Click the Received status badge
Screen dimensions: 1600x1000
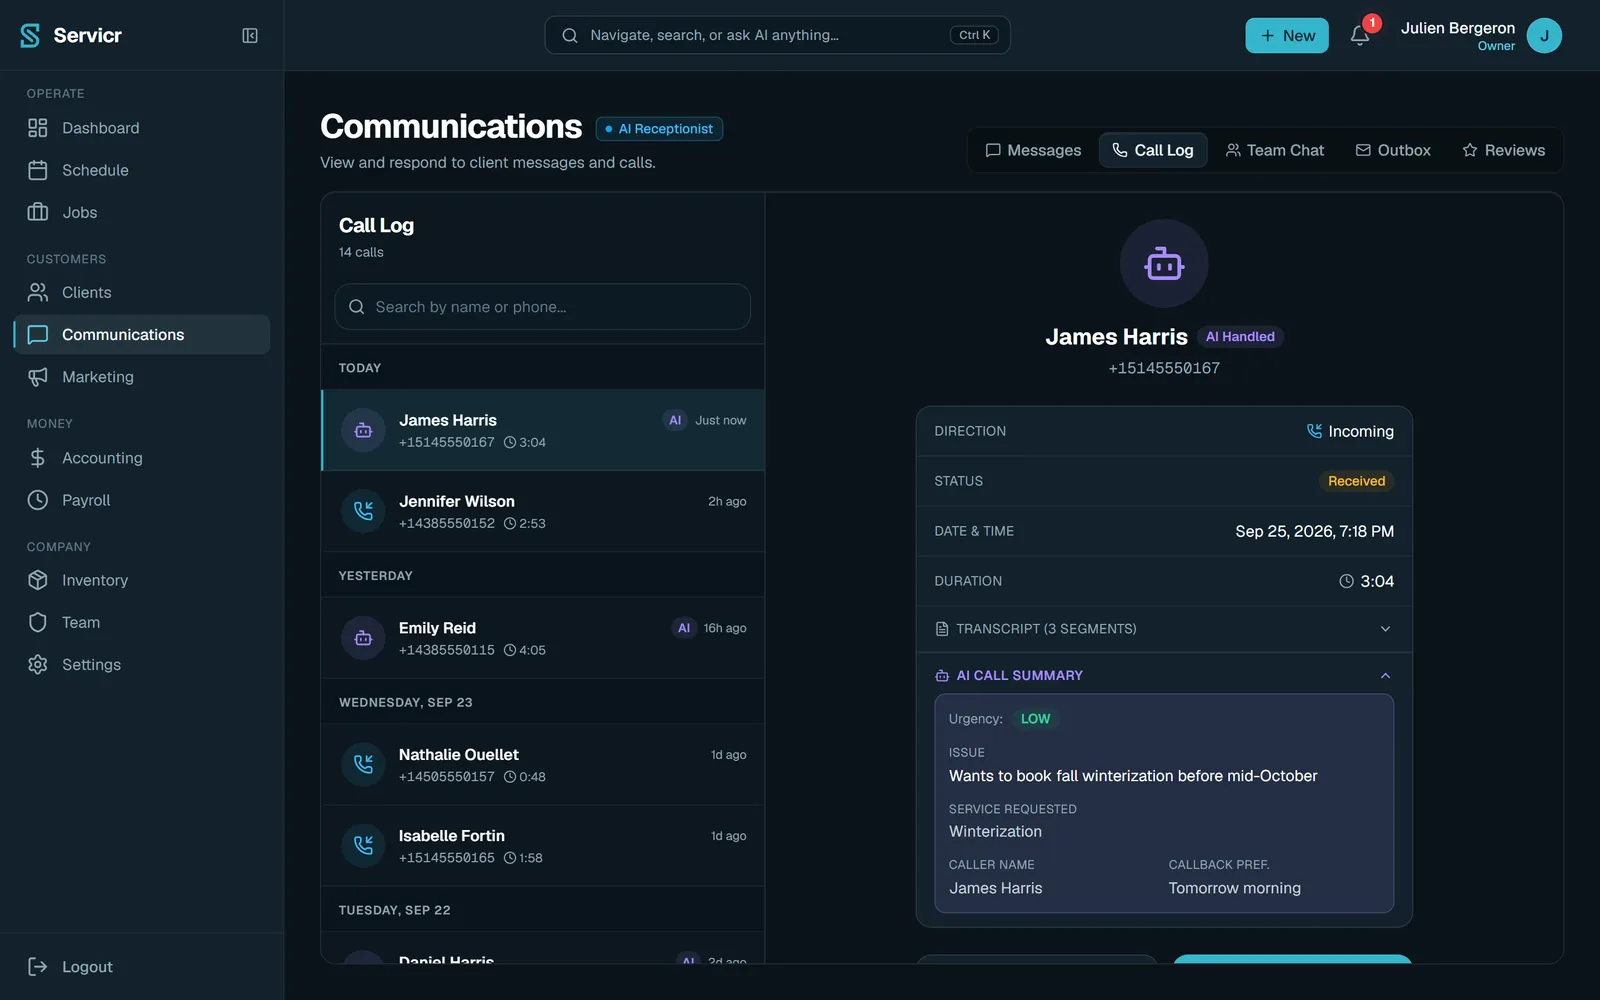click(1356, 481)
